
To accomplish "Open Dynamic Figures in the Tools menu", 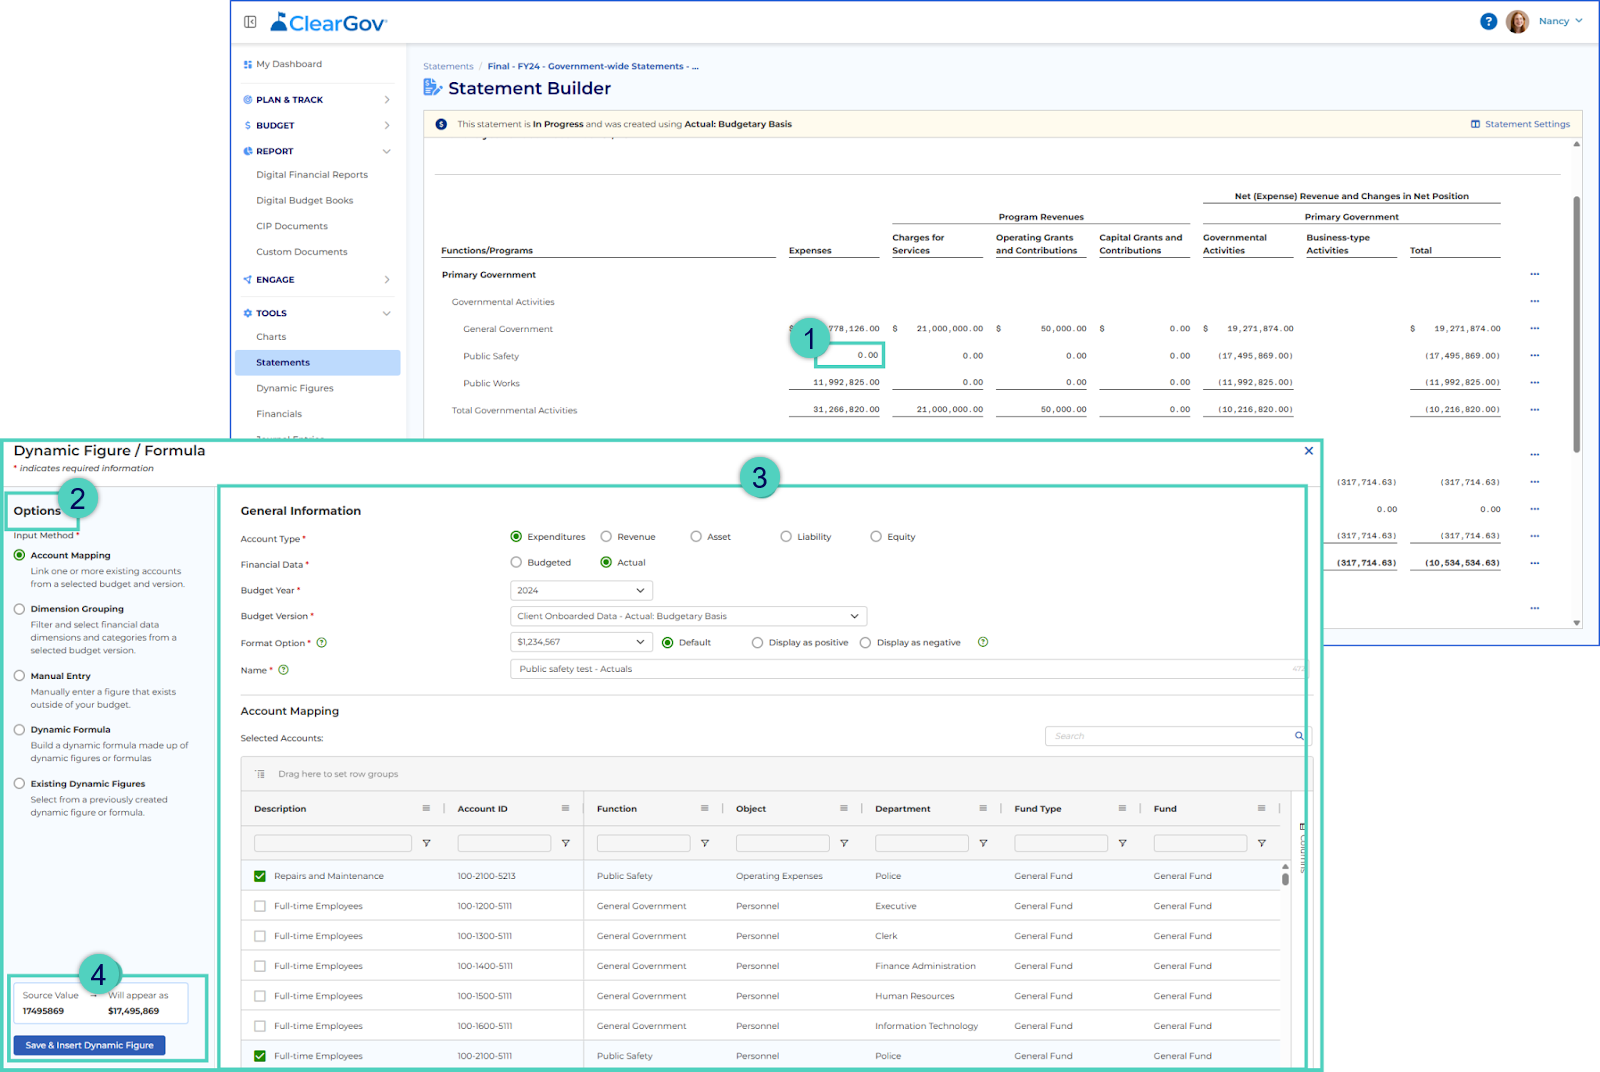I will point(295,388).
